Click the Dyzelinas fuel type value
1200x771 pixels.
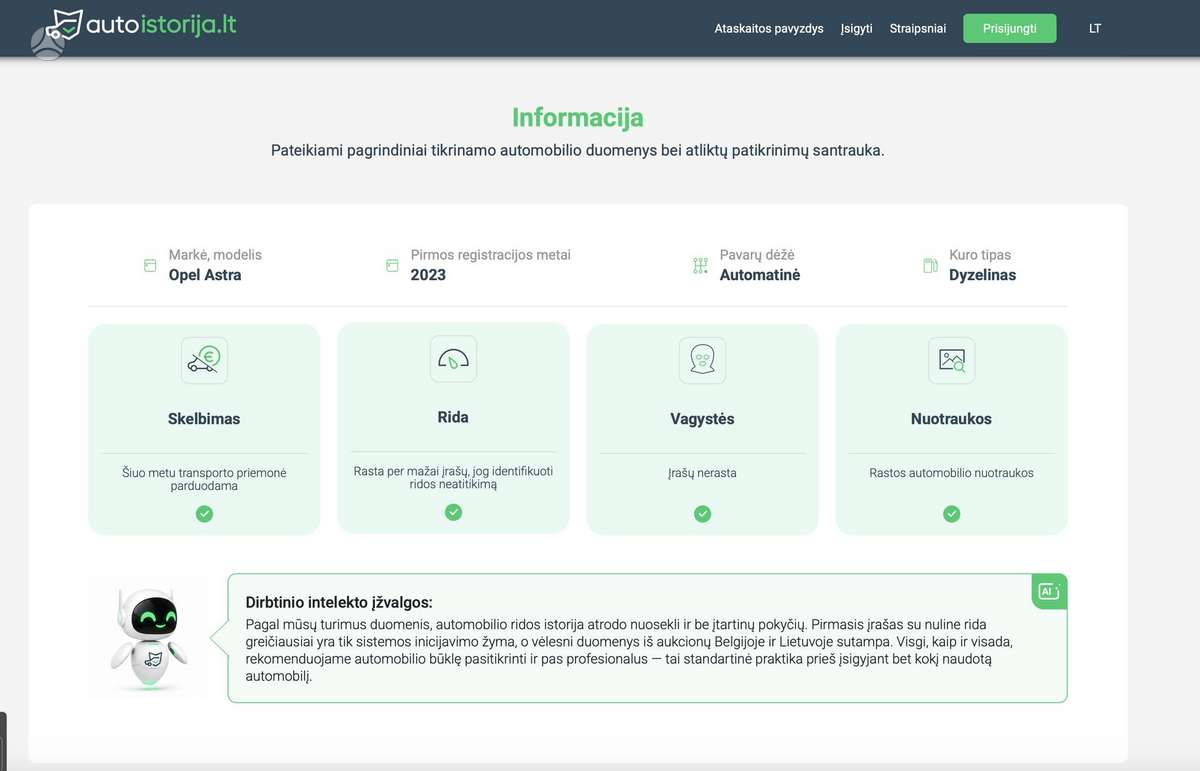click(982, 275)
